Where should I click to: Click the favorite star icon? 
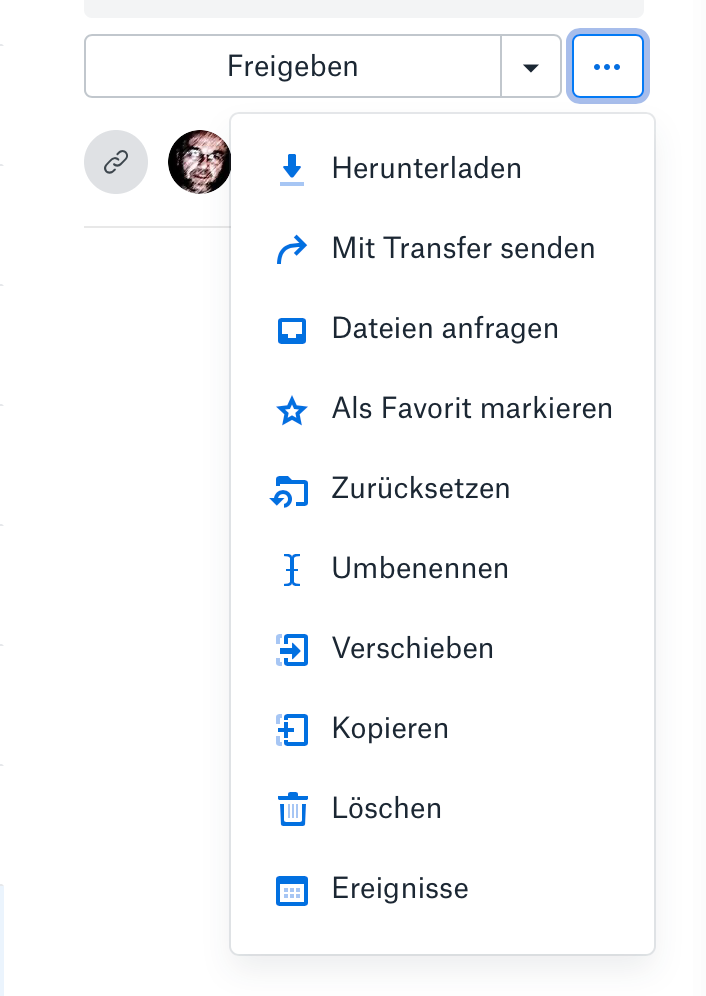[x=291, y=410]
